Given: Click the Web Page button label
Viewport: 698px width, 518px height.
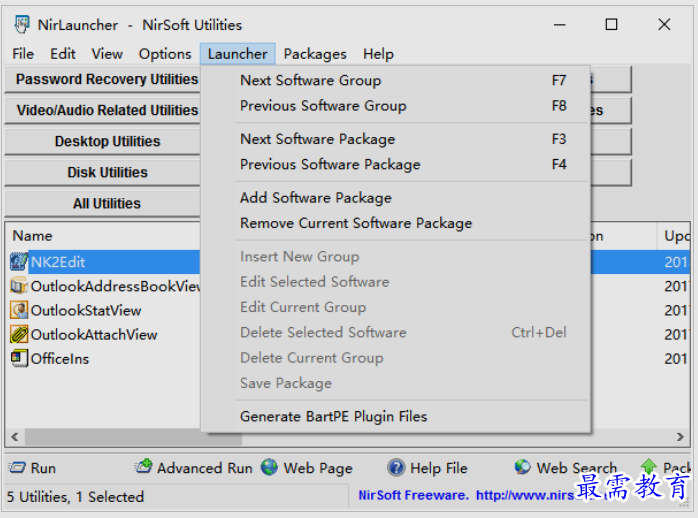Looking at the screenshot, I should pyautogui.click(x=318, y=468).
